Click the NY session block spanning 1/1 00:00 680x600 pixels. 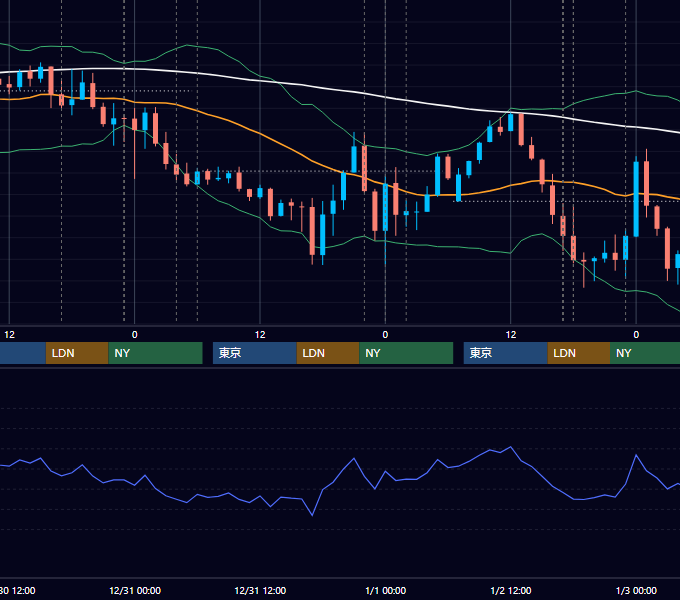(x=406, y=353)
